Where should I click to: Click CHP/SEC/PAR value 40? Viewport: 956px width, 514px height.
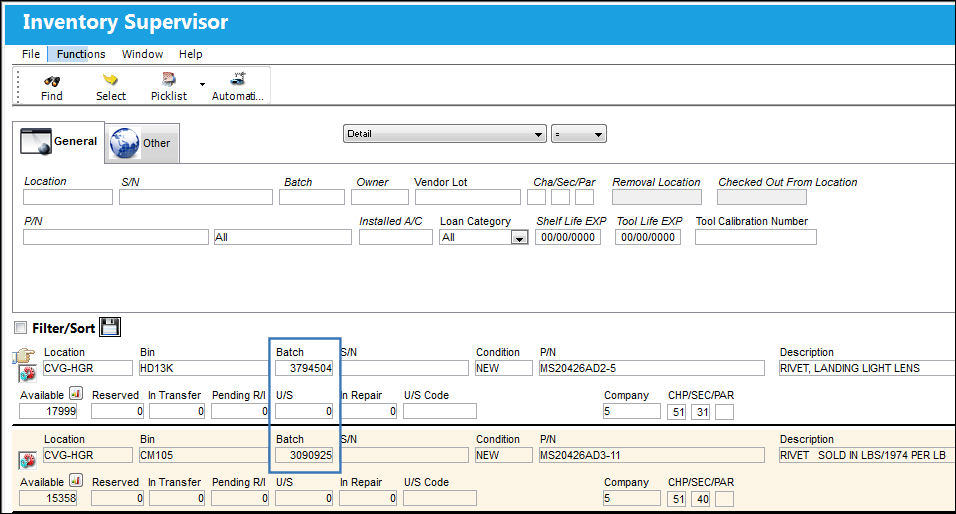pyautogui.click(x=702, y=499)
